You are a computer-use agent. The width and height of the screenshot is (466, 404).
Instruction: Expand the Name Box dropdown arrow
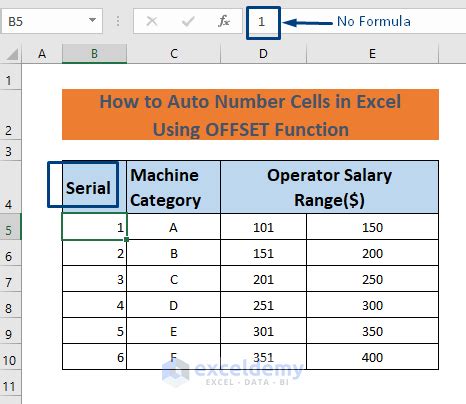pos(92,20)
